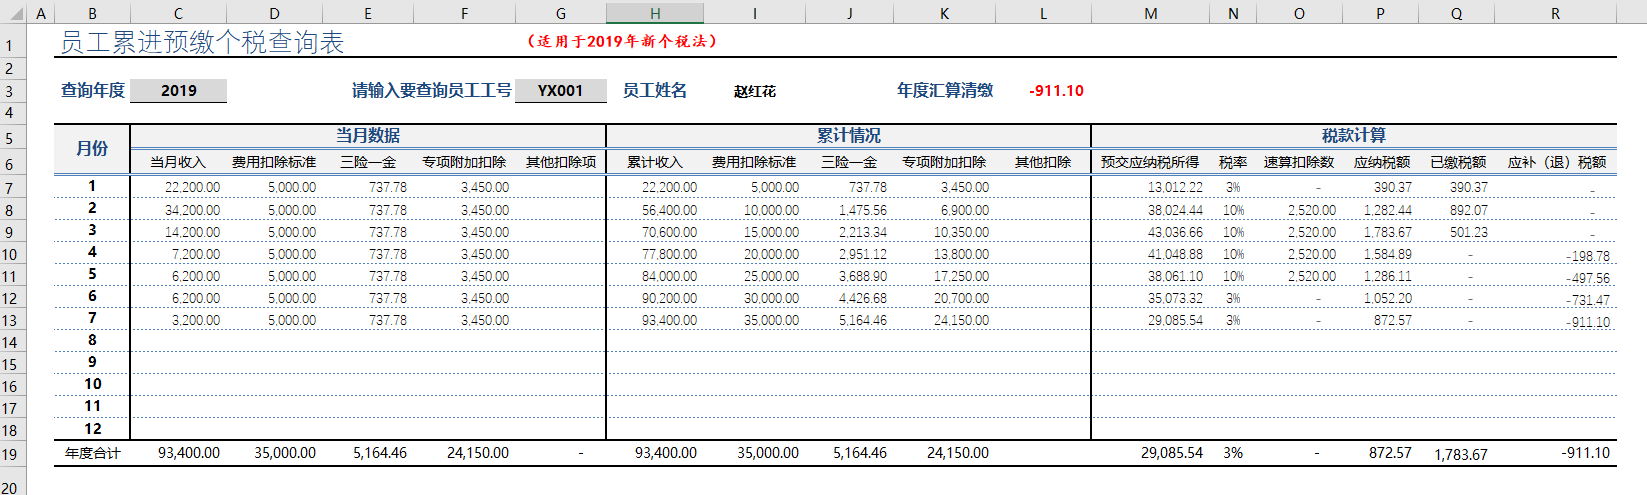Click the employee ID input cell YX001
The width and height of the screenshot is (1647, 495).
click(560, 91)
